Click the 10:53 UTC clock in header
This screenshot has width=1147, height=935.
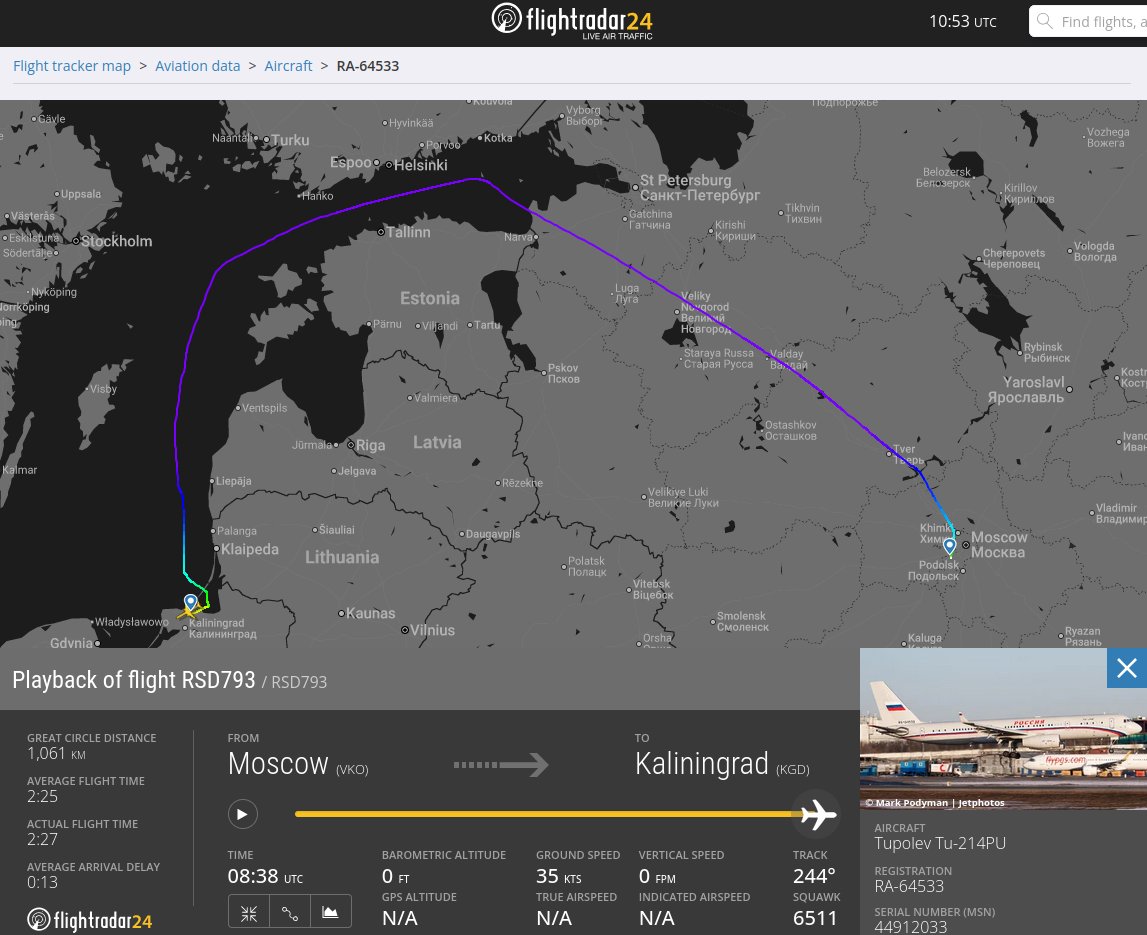click(x=963, y=21)
